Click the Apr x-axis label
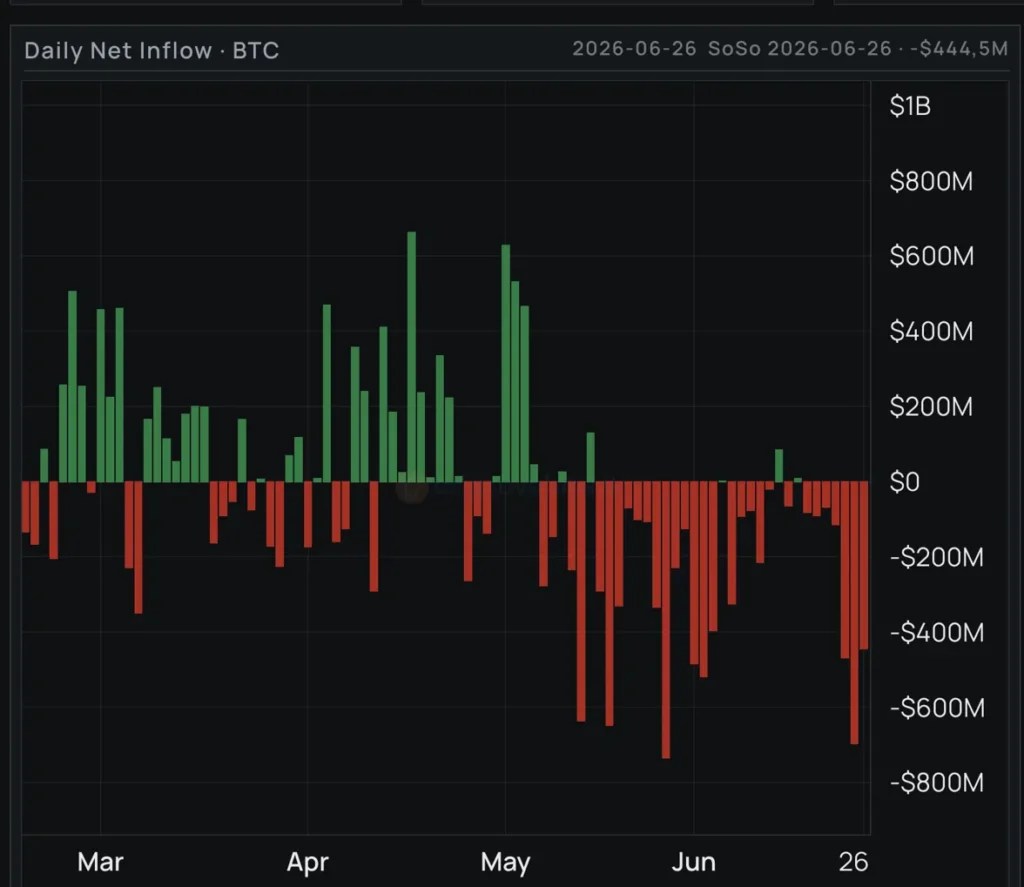 click(307, 862)
